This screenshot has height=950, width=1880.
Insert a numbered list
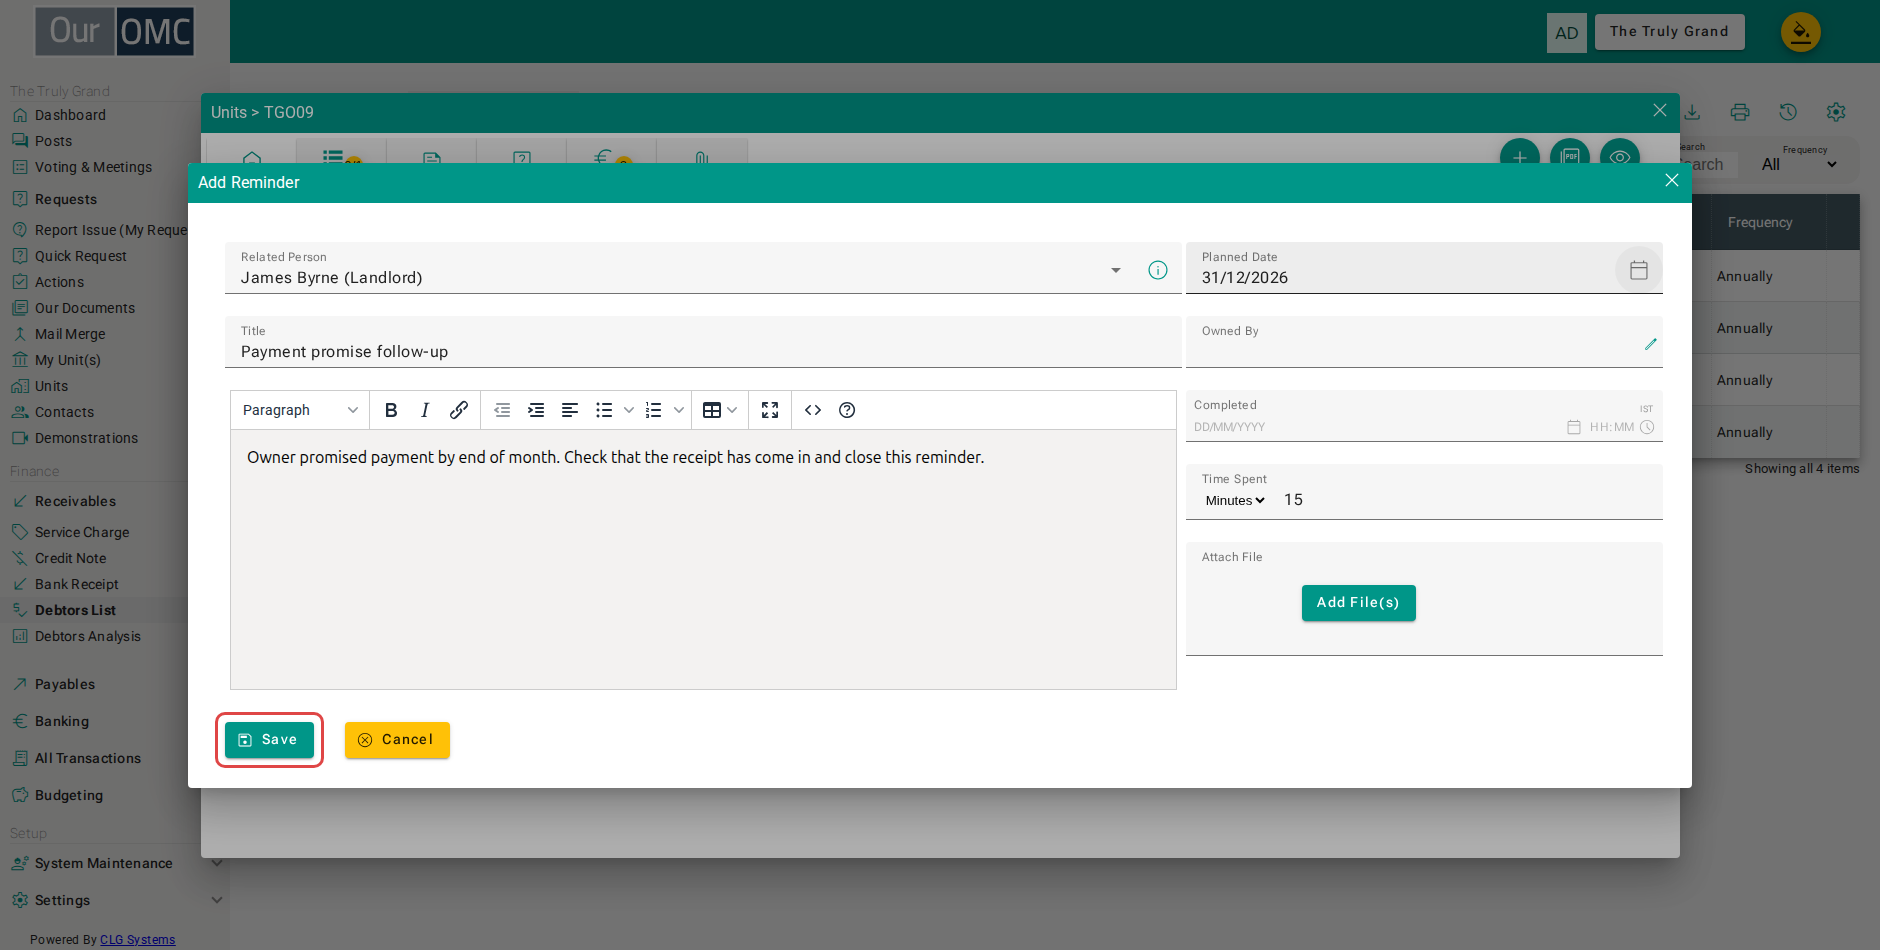654,410
